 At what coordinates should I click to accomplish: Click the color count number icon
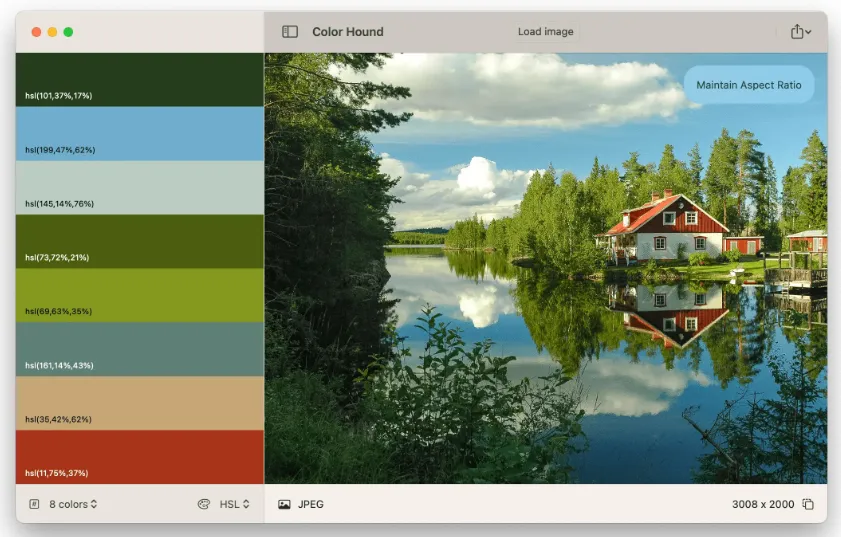click(34, 504)
